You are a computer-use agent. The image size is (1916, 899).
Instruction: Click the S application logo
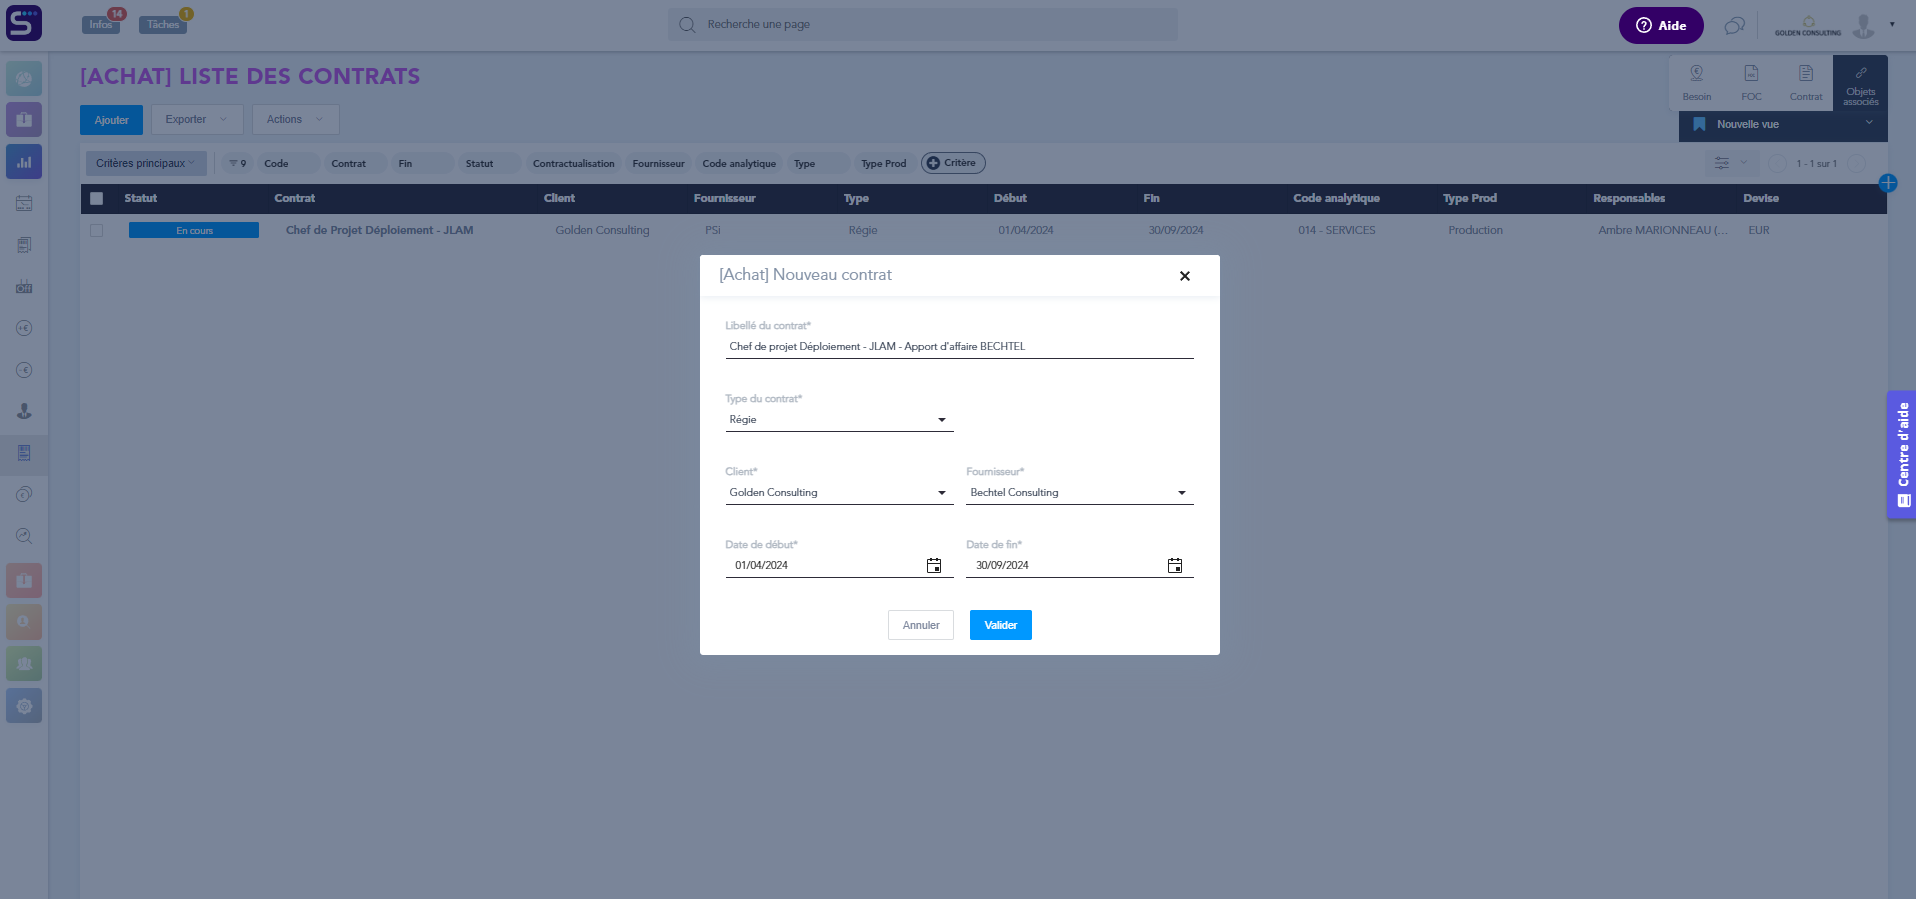[24, 23]
